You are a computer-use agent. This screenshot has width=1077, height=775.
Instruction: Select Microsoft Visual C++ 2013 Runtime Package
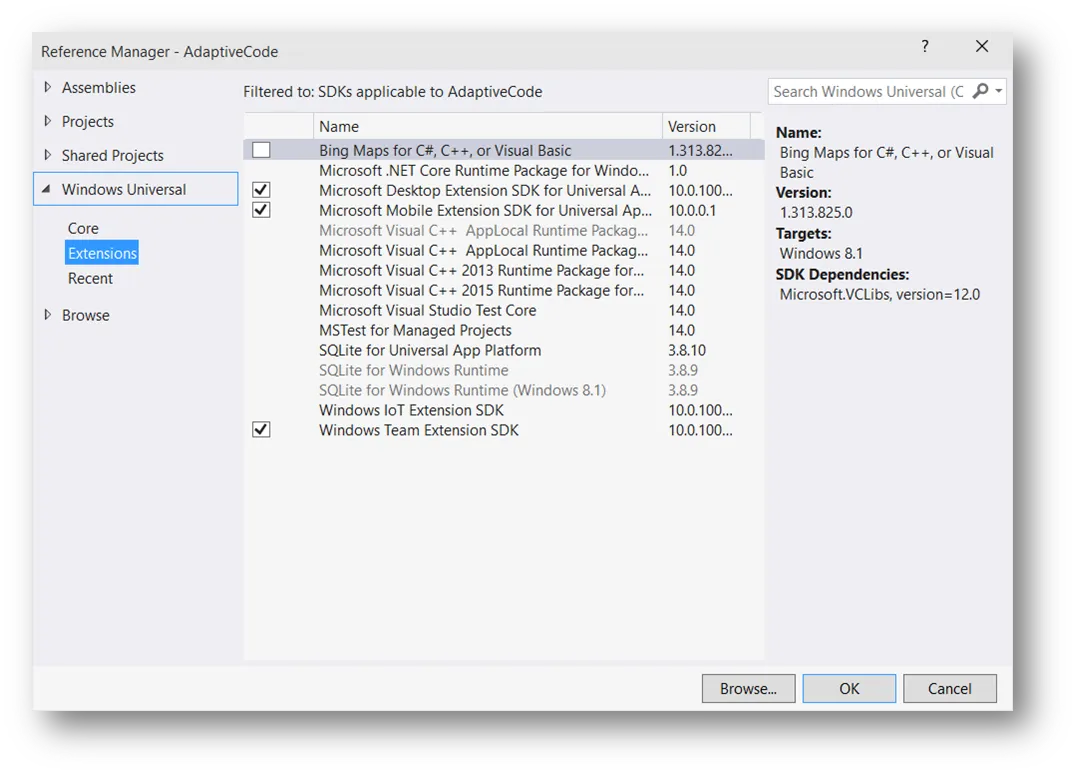503,270
